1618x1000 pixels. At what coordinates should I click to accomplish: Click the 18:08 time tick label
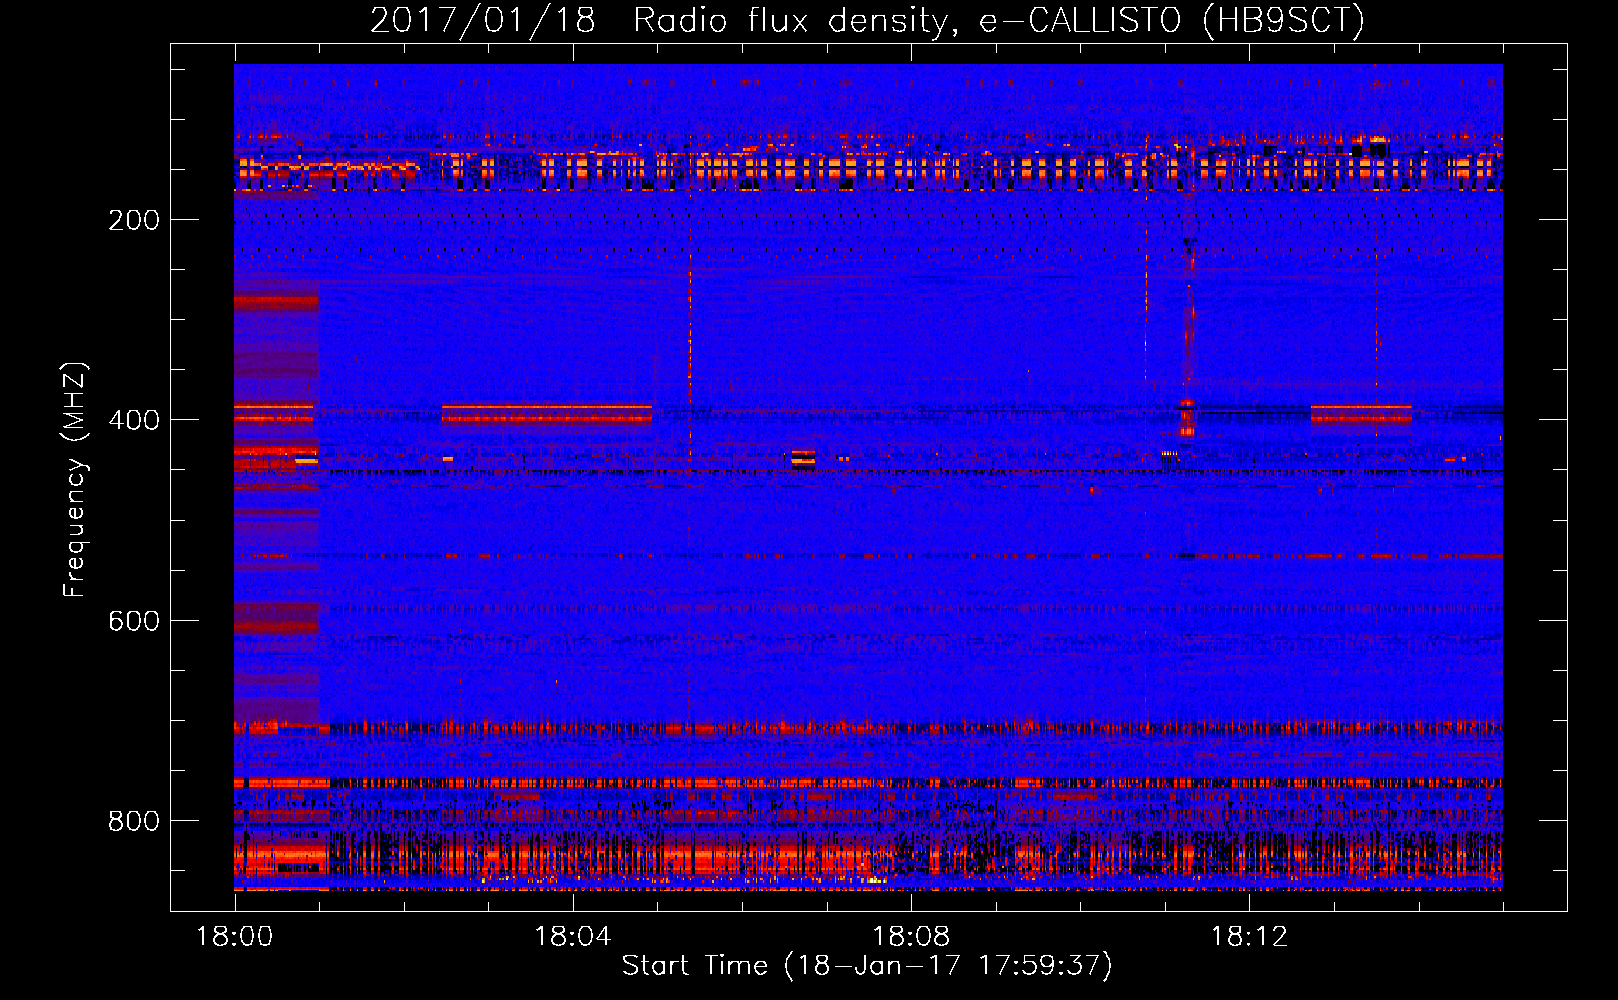click(911, 937)
